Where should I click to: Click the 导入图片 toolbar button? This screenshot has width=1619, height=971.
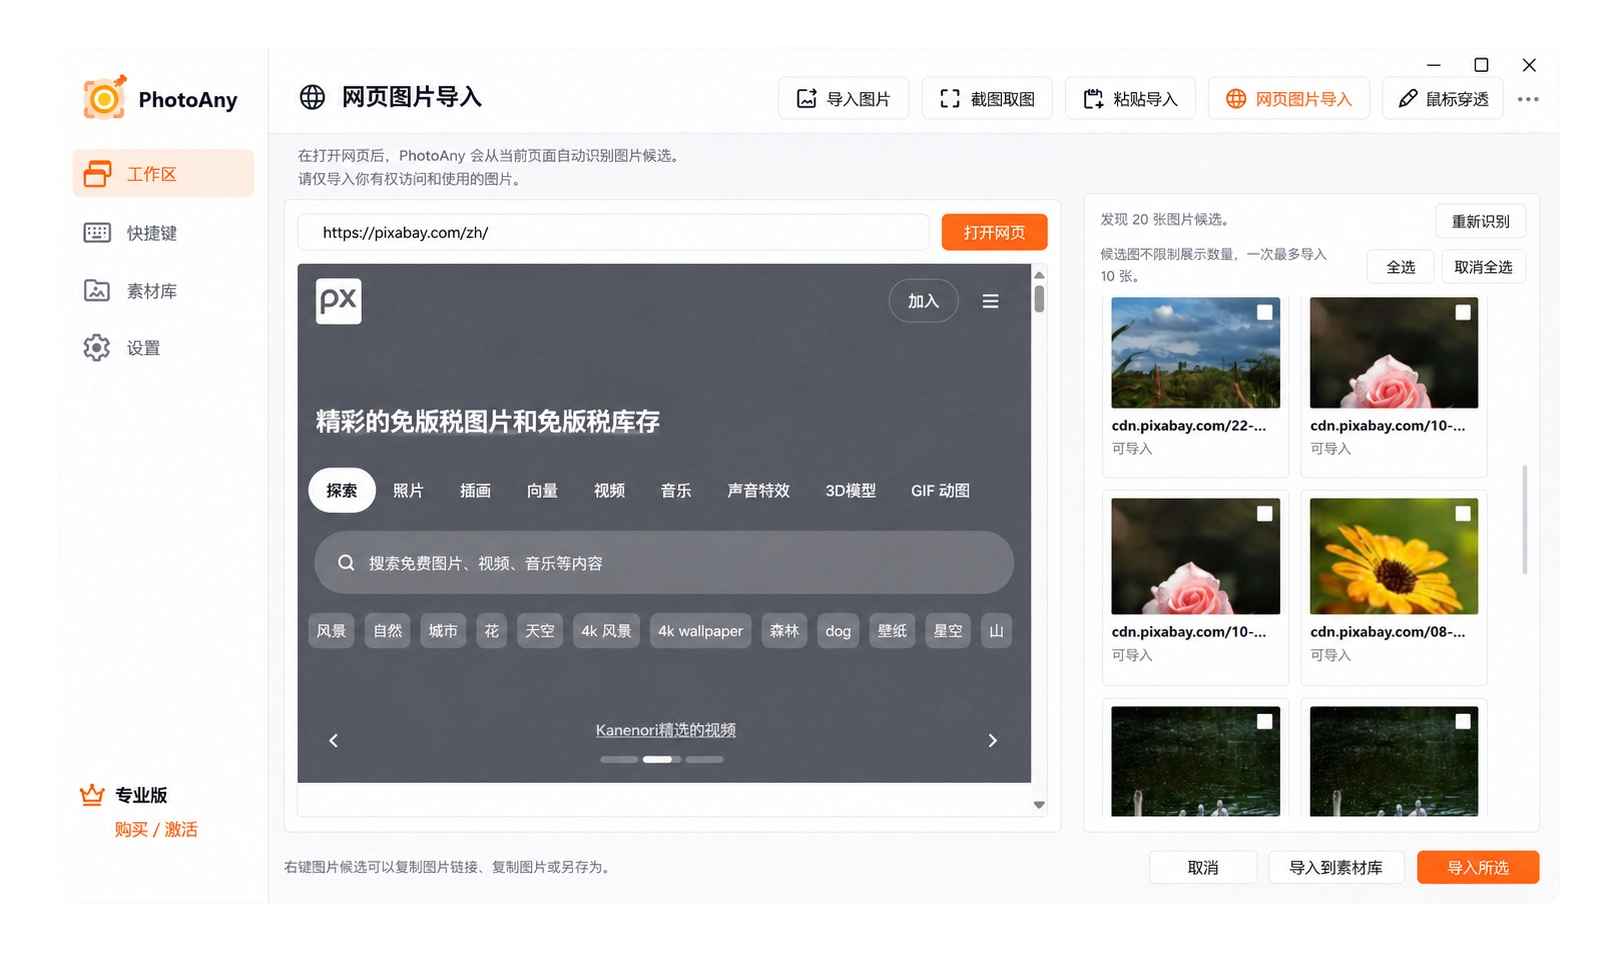tap(843, 98)
